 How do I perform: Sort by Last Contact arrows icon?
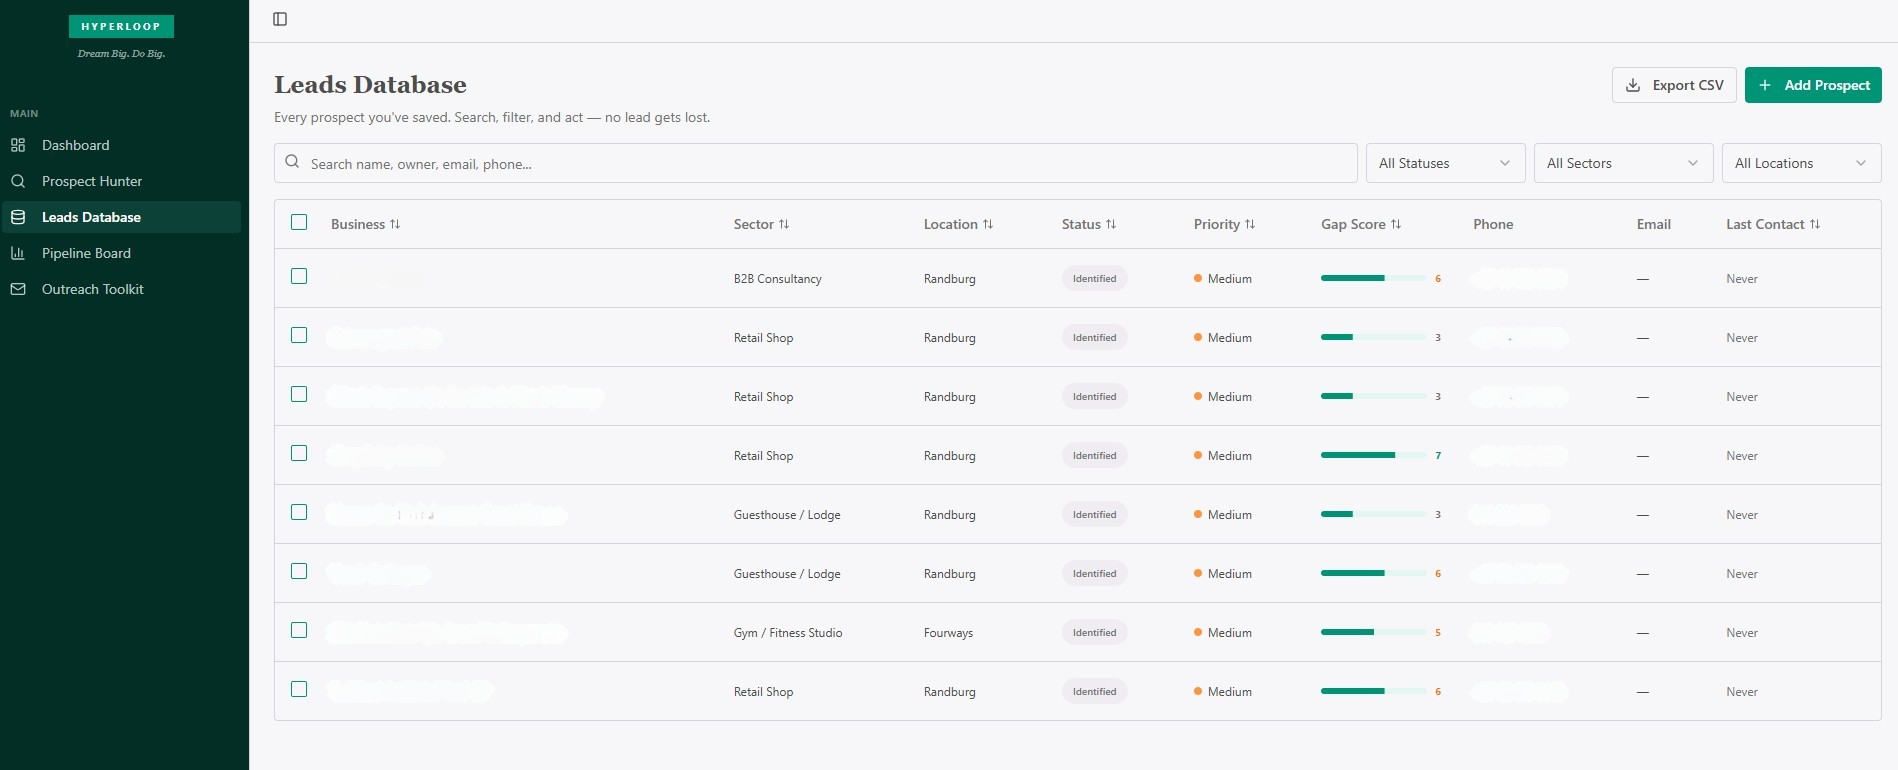coord(1815,224)
